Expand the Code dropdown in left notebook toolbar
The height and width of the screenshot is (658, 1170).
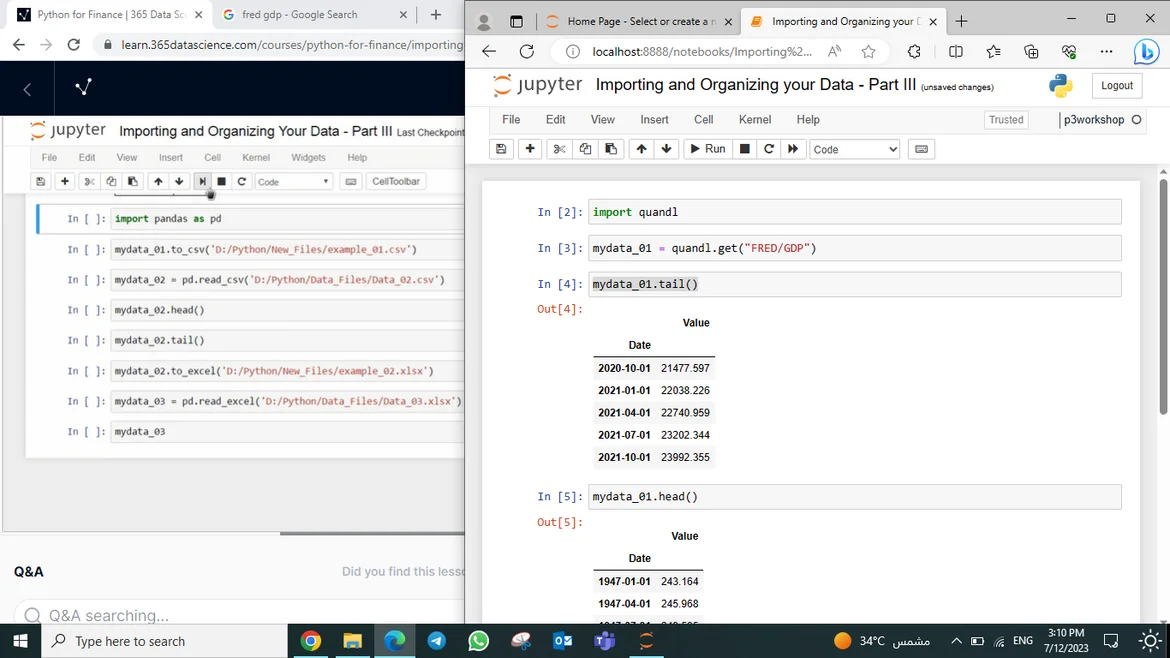click(293, 182)
